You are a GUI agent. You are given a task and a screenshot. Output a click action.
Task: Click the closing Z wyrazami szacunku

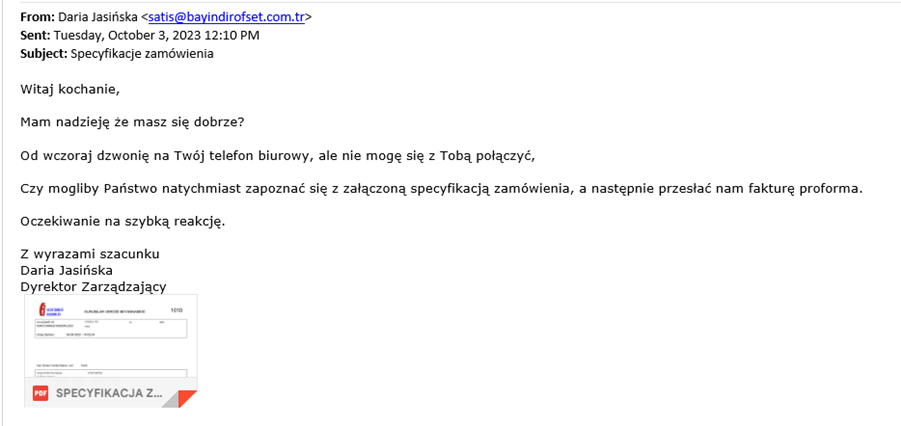tap(90, 254)
